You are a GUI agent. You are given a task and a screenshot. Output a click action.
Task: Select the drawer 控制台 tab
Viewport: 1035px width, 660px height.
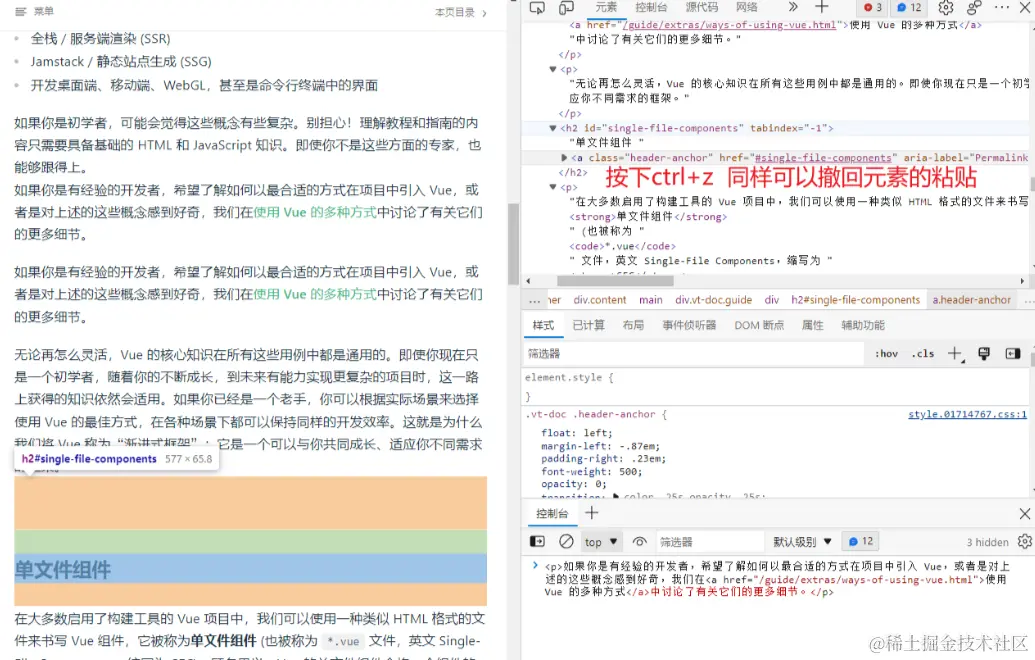552,513
